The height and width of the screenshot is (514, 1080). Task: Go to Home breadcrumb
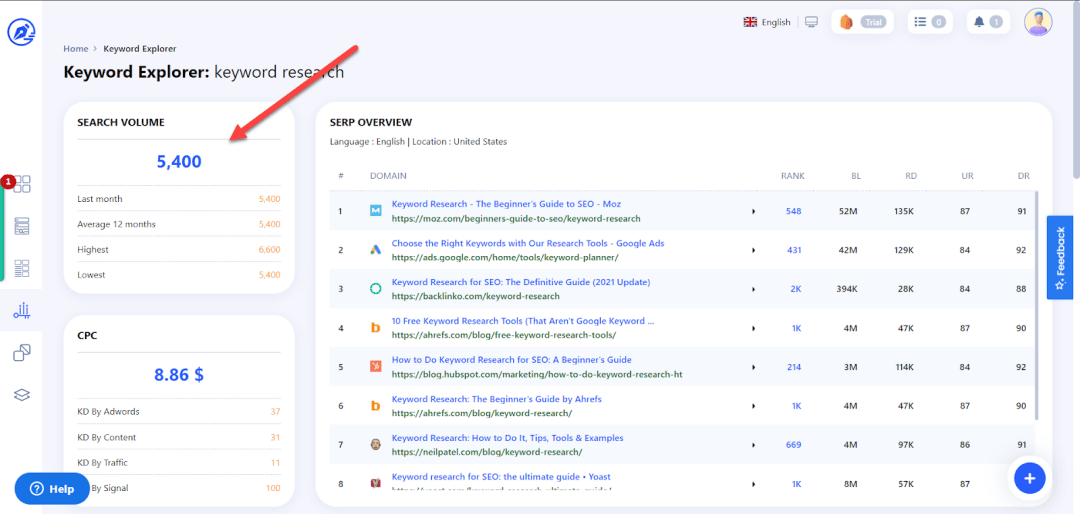pyautogui.click(x=76, y=49)
